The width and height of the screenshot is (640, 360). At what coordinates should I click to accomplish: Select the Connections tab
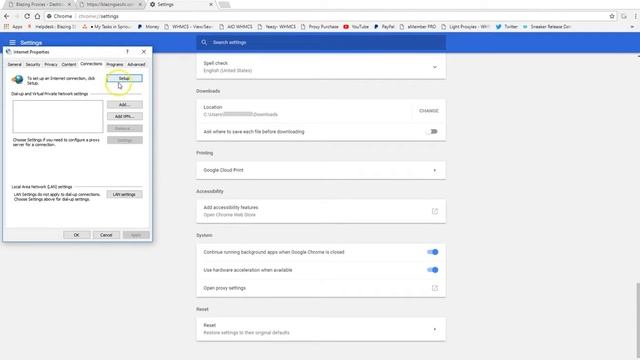(x=91, y=64)
